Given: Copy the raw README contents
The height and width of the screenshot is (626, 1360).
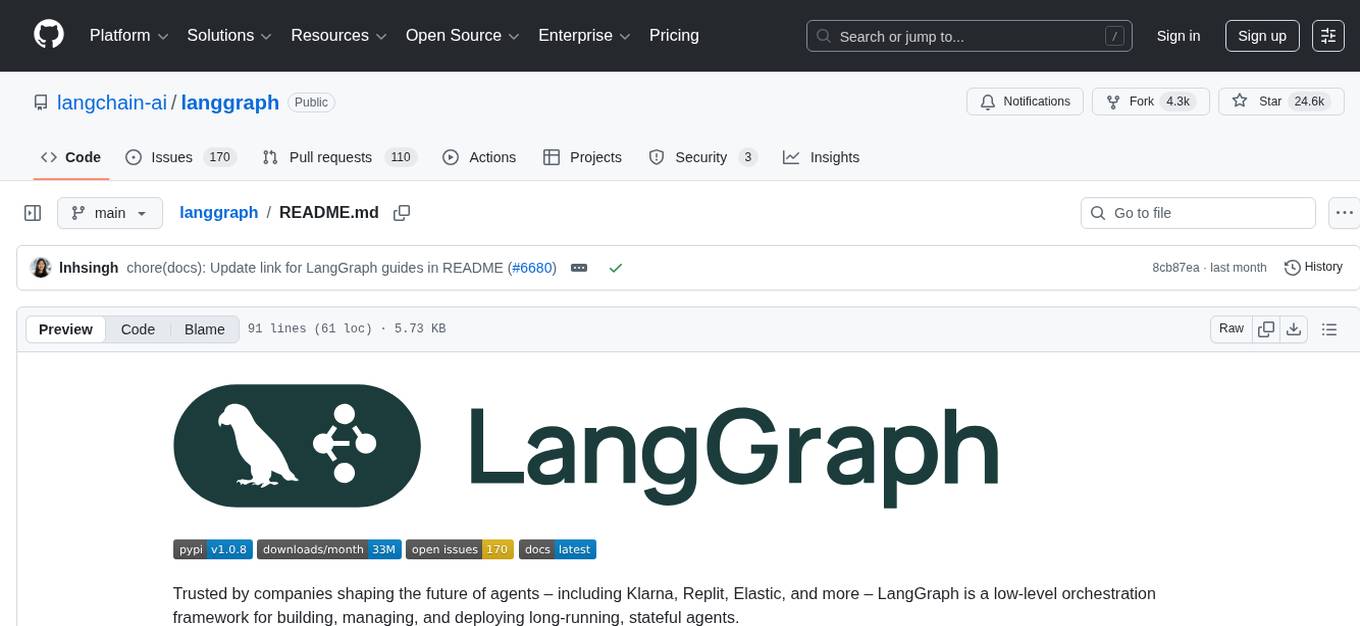Looking at the screenshot, I should (1266, 328).
